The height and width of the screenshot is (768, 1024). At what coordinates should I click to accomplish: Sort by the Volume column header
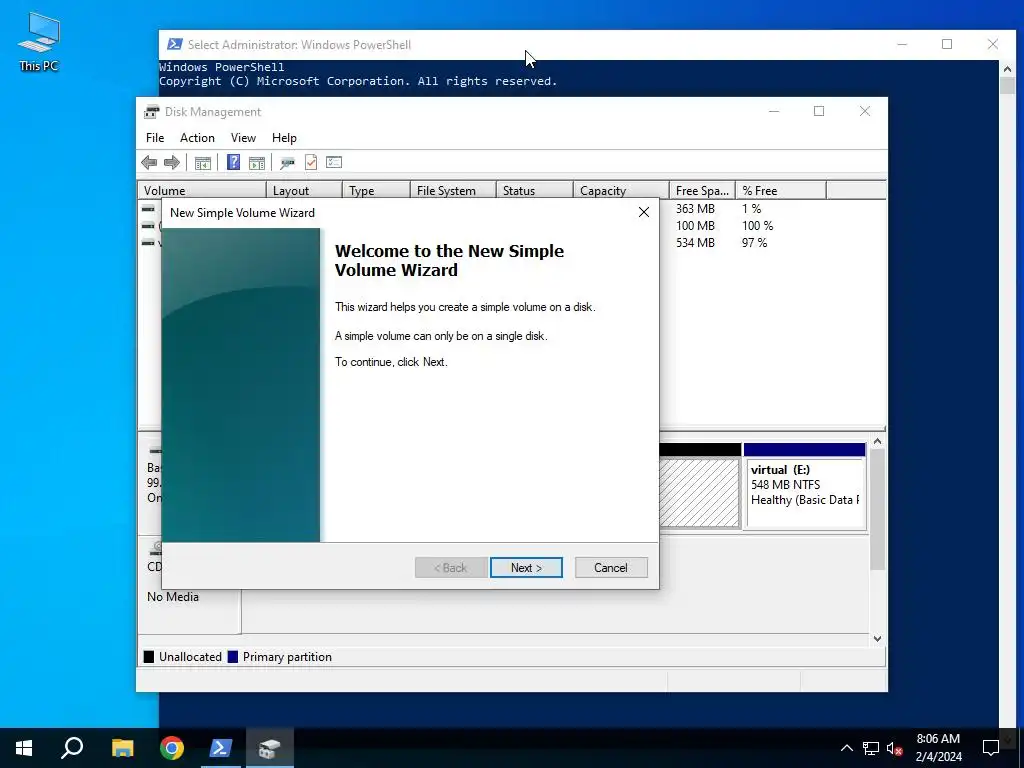point(202,191)
